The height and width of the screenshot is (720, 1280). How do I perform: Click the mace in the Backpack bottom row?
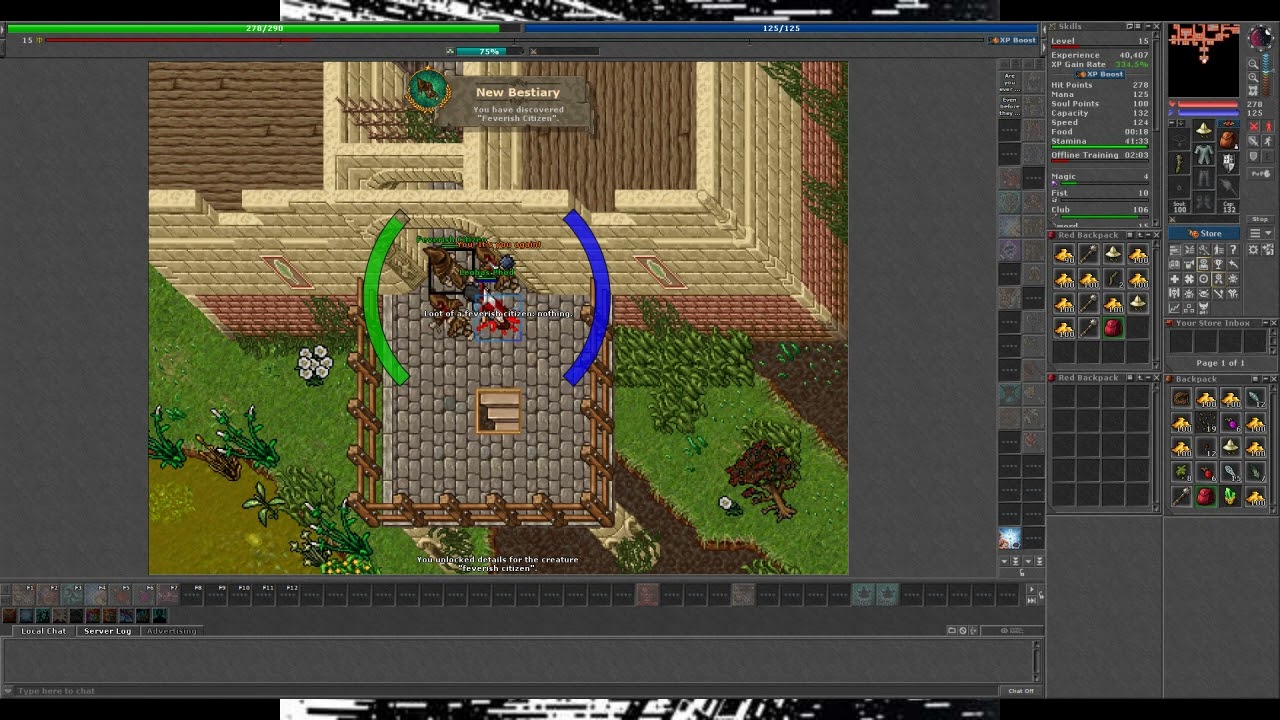pyautogui.click(x=1182, y=496)
